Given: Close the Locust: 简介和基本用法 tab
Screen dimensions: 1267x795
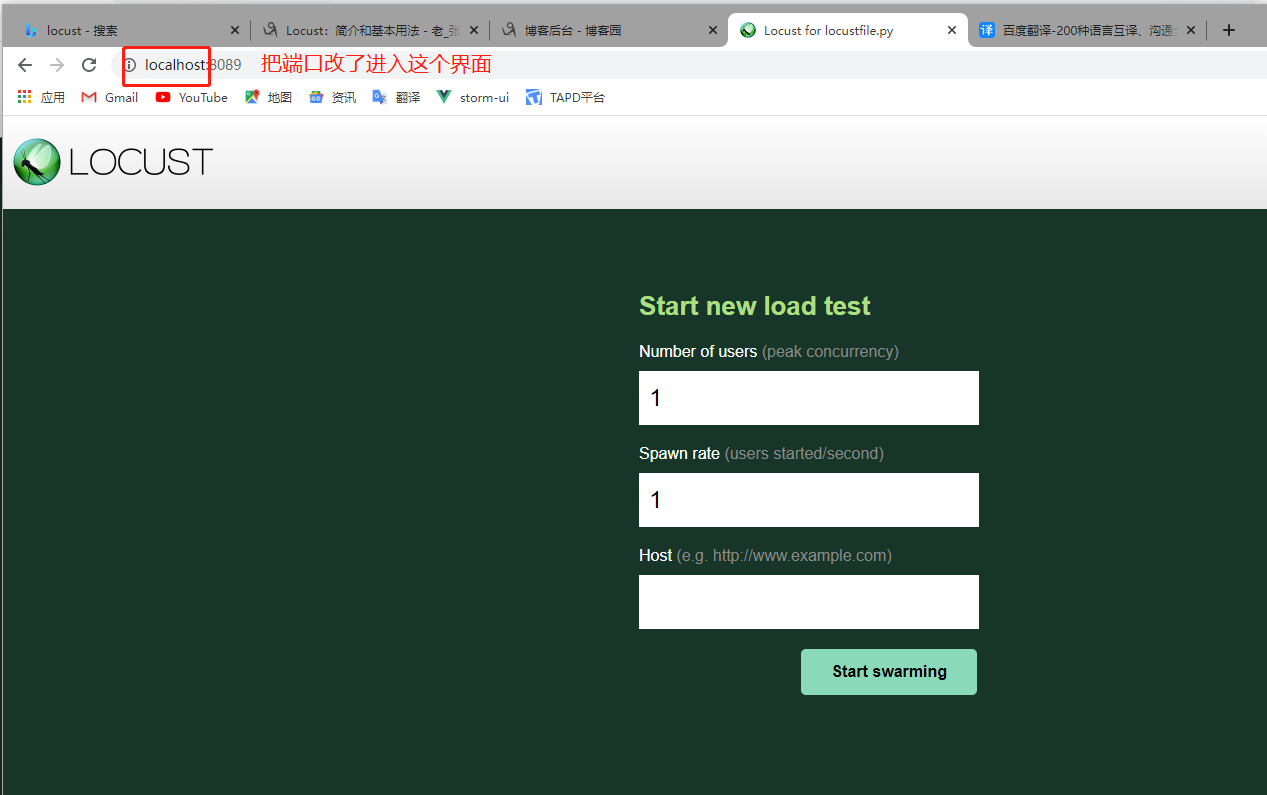Looking at the screenshot, I should click(x=474, y=30).
